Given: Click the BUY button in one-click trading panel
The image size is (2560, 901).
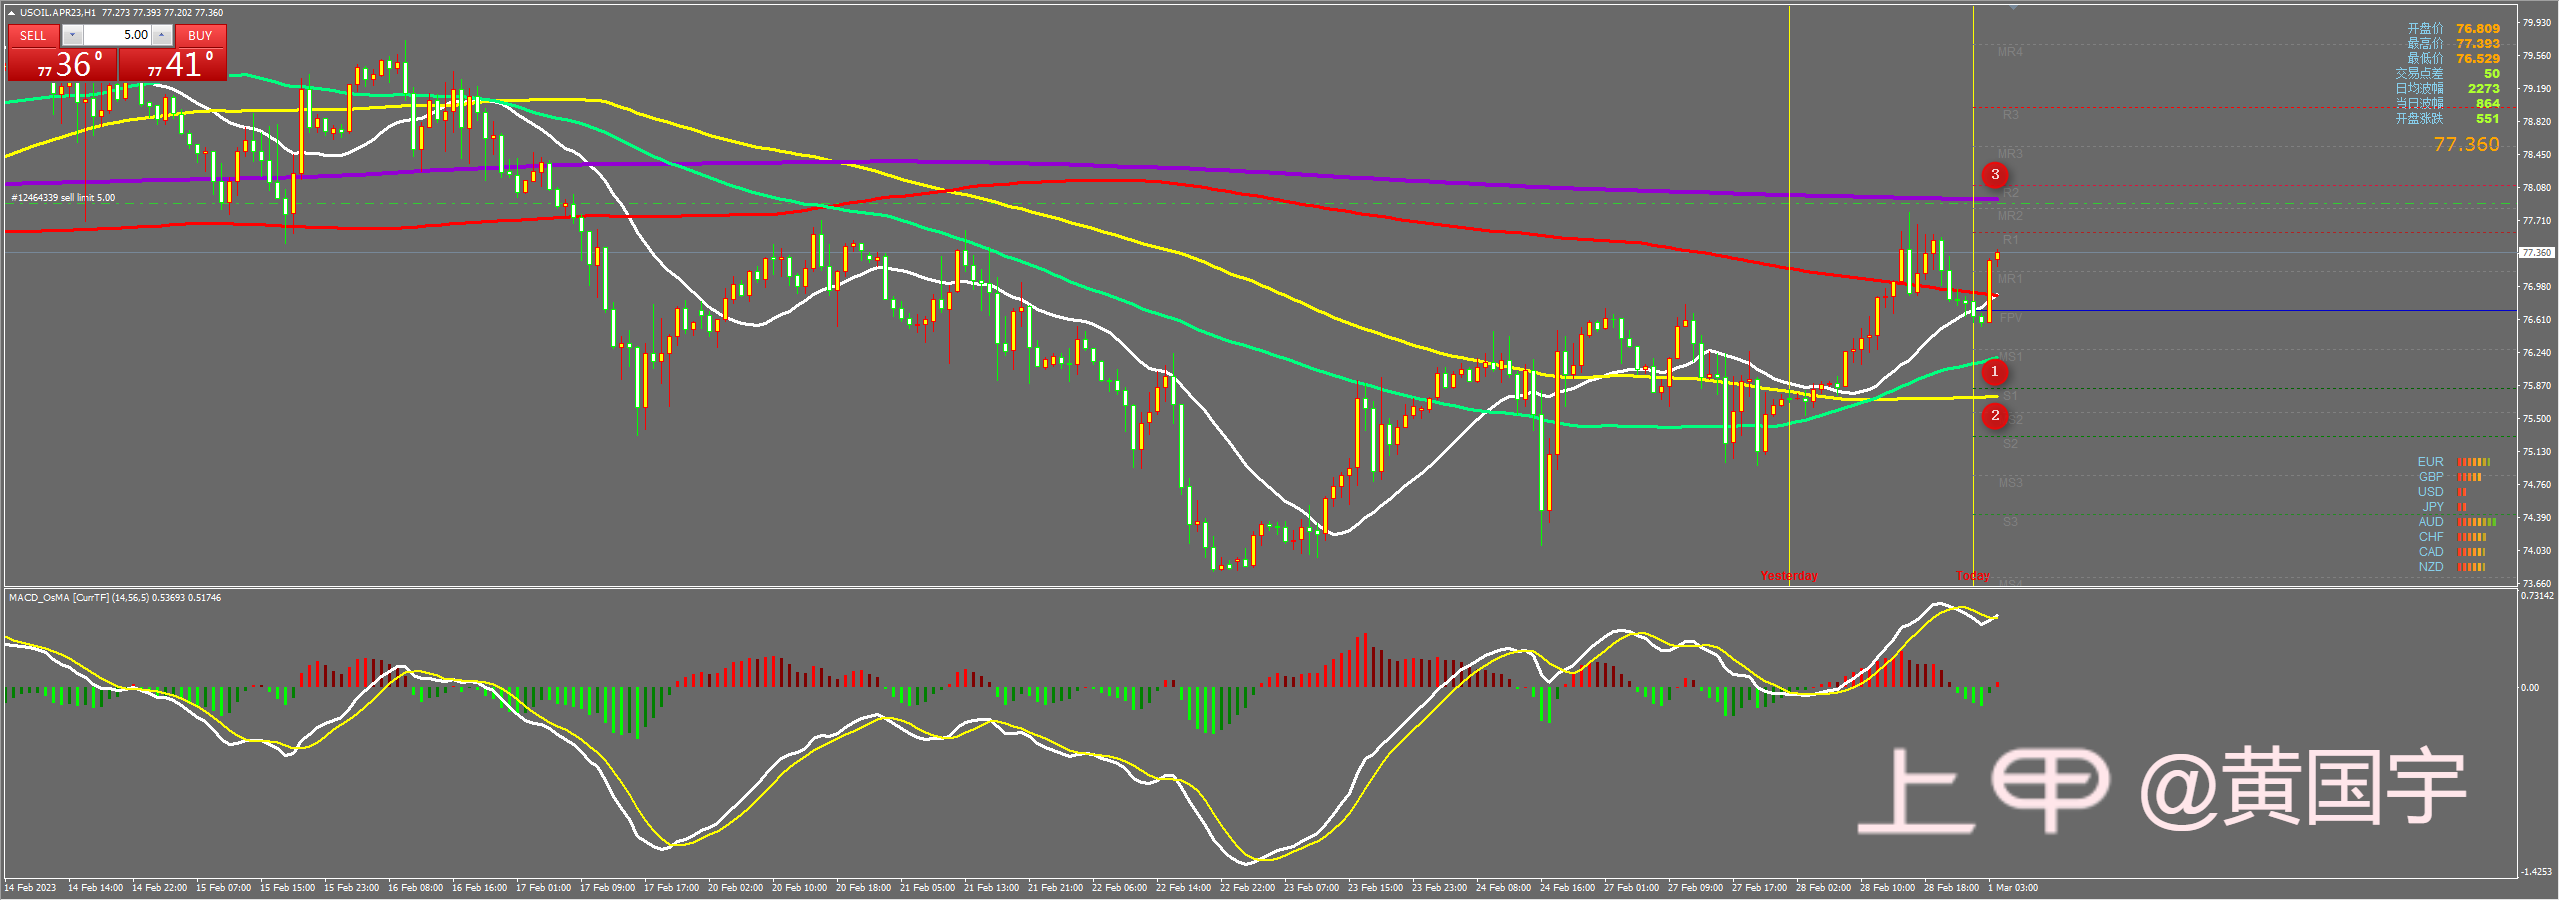Looking at the screenshot, I should tap(200, 35).
